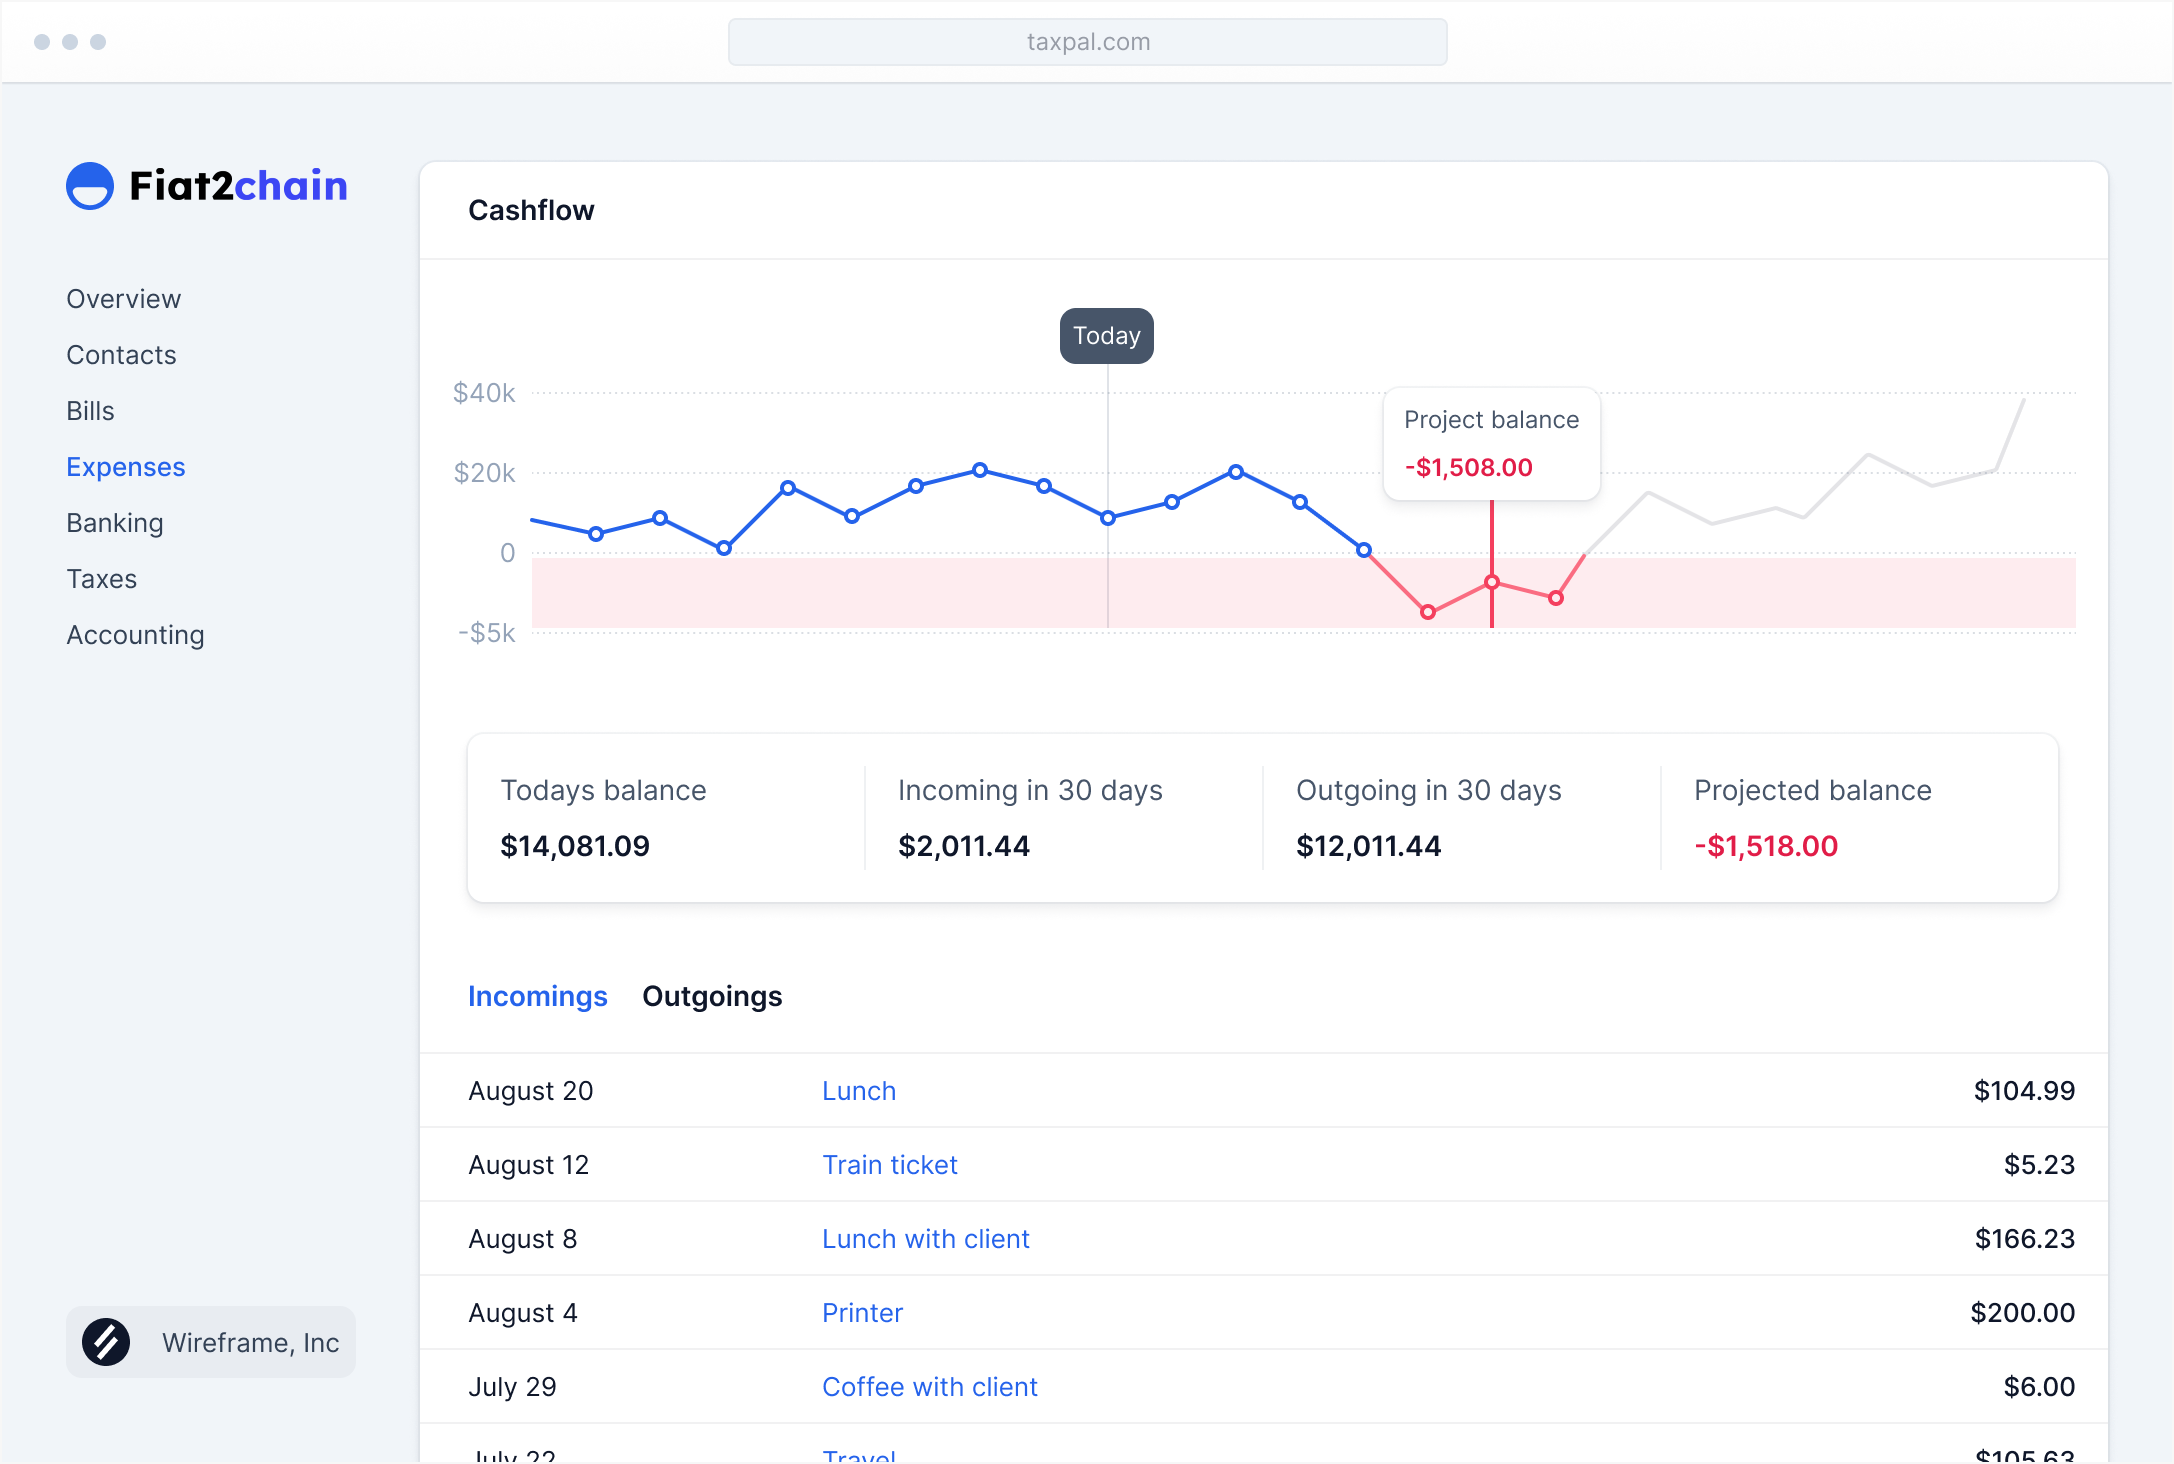Screen dimensions: 2174x1464
Task: Click the Wireframe, Inc company avatar icon
Action: click(x=106, y=1342)
